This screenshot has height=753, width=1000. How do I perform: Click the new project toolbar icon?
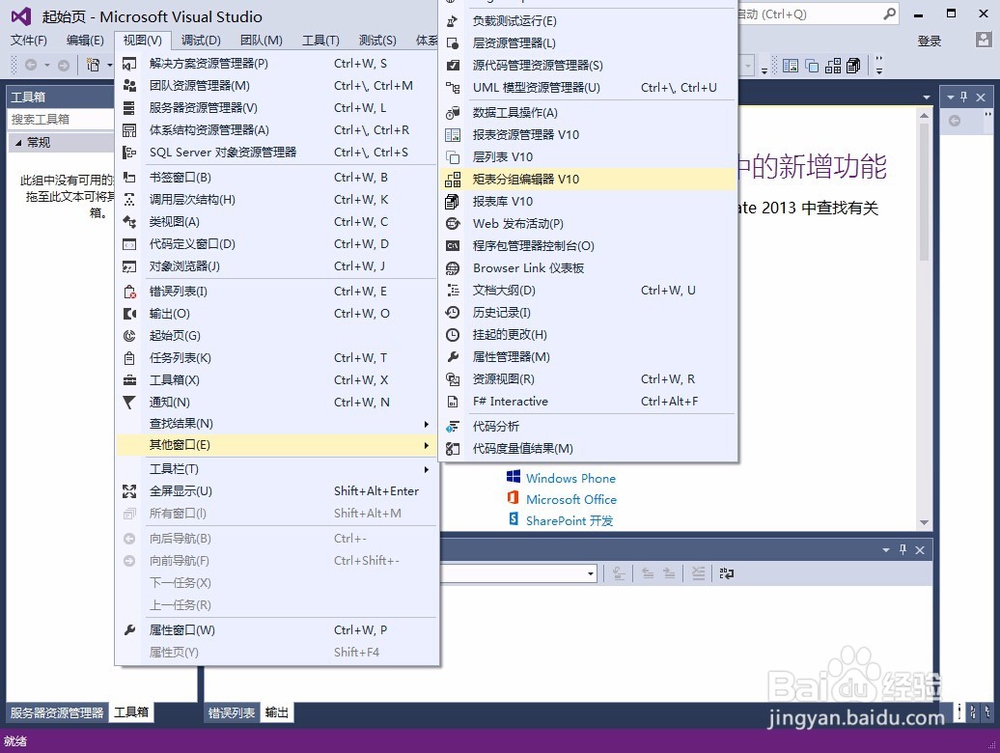coord(93,65)
